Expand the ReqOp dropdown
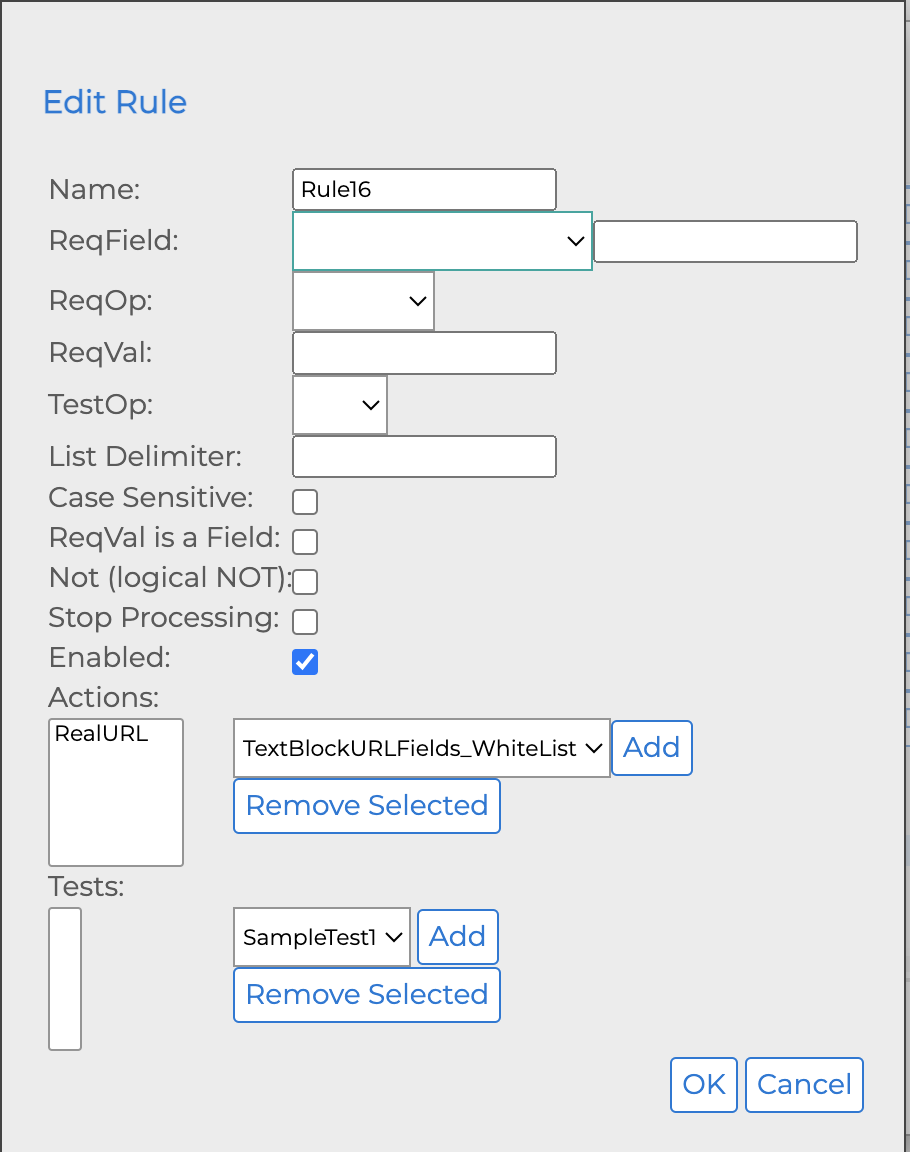910x1152 pixels. [x=363, y=301]
